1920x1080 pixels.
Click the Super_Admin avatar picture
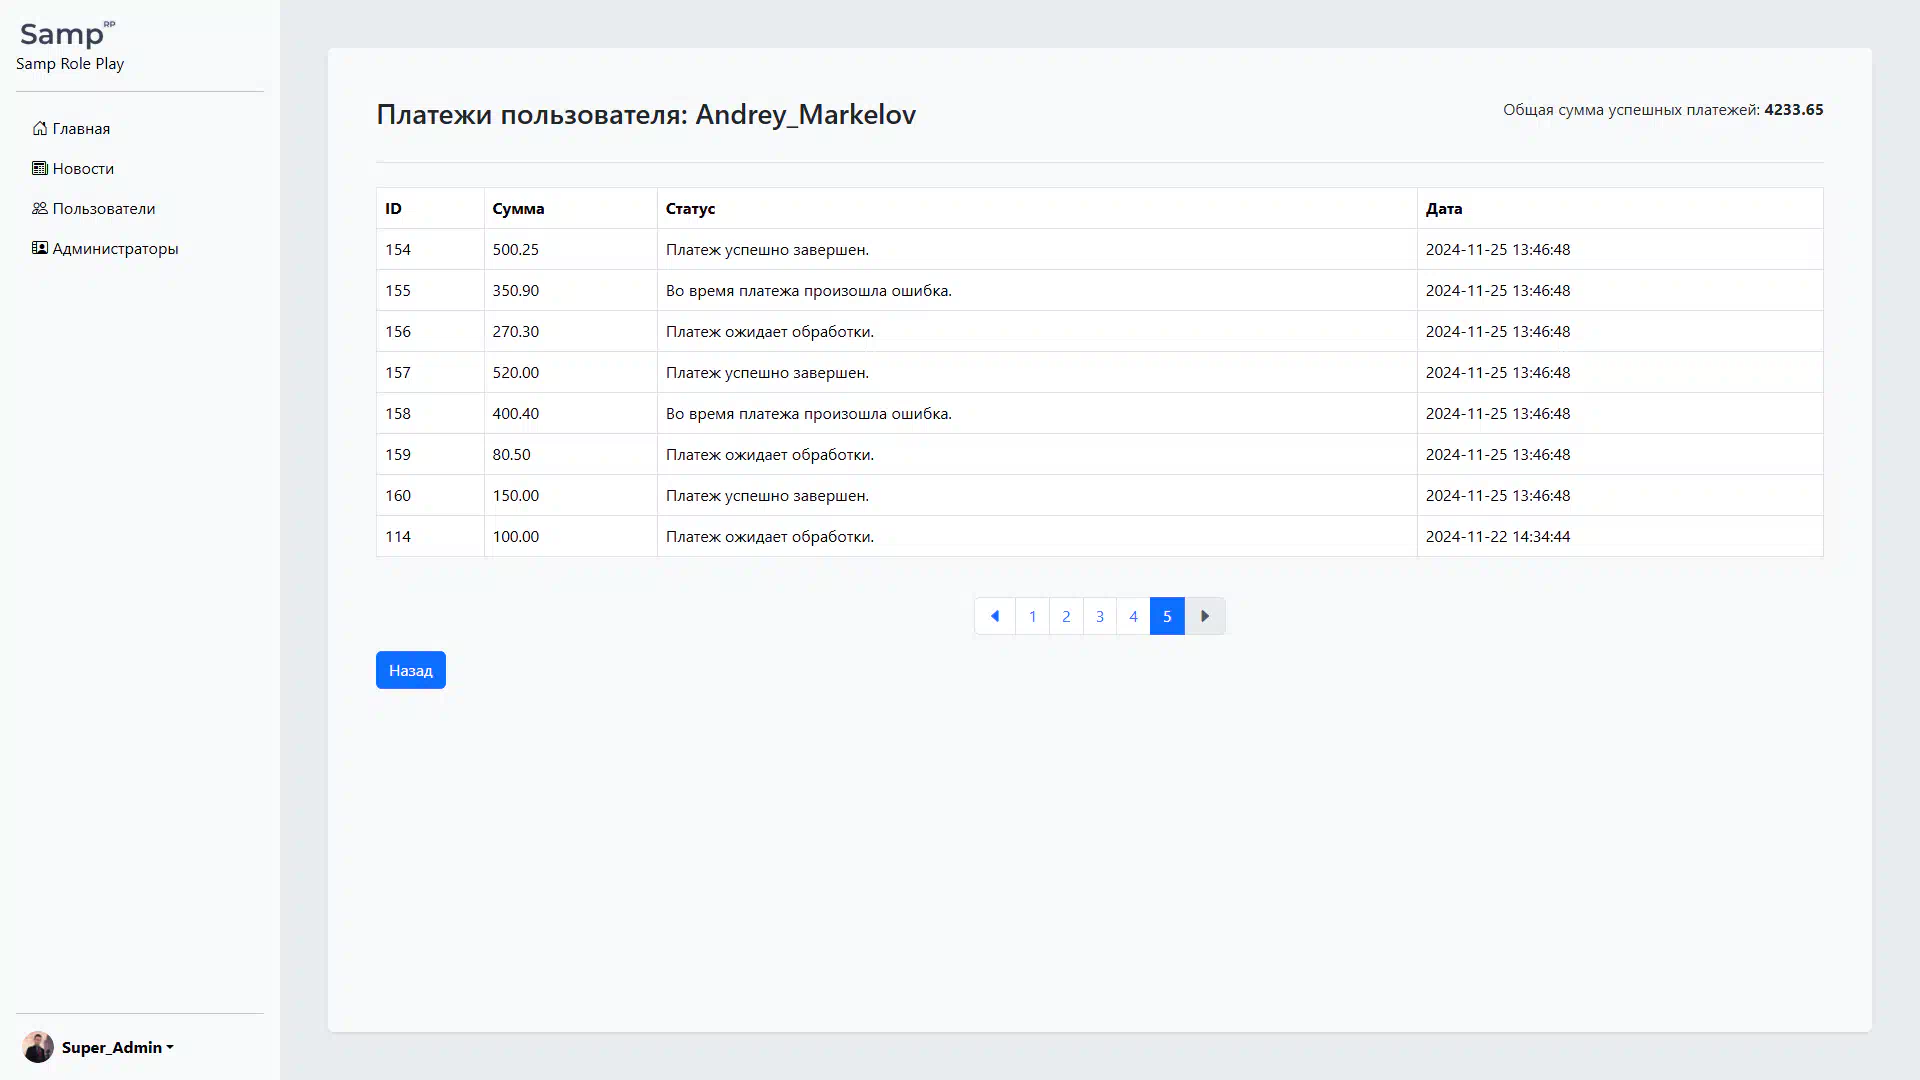pos(38,1047)
